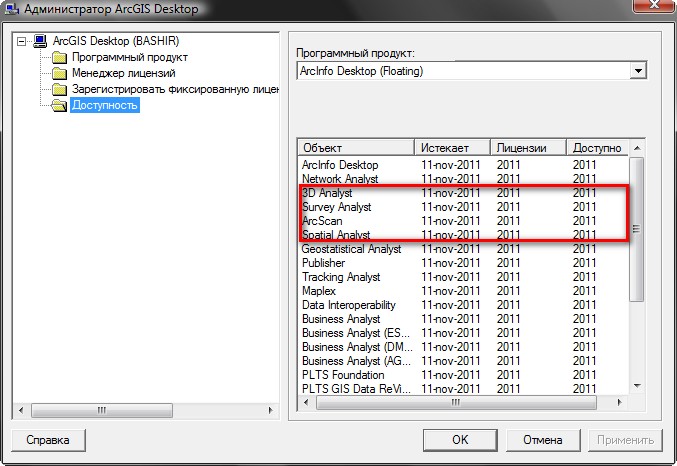Confirm with the OK button
The width and height of the screenshot is (677, 466).
click(460, 440)
